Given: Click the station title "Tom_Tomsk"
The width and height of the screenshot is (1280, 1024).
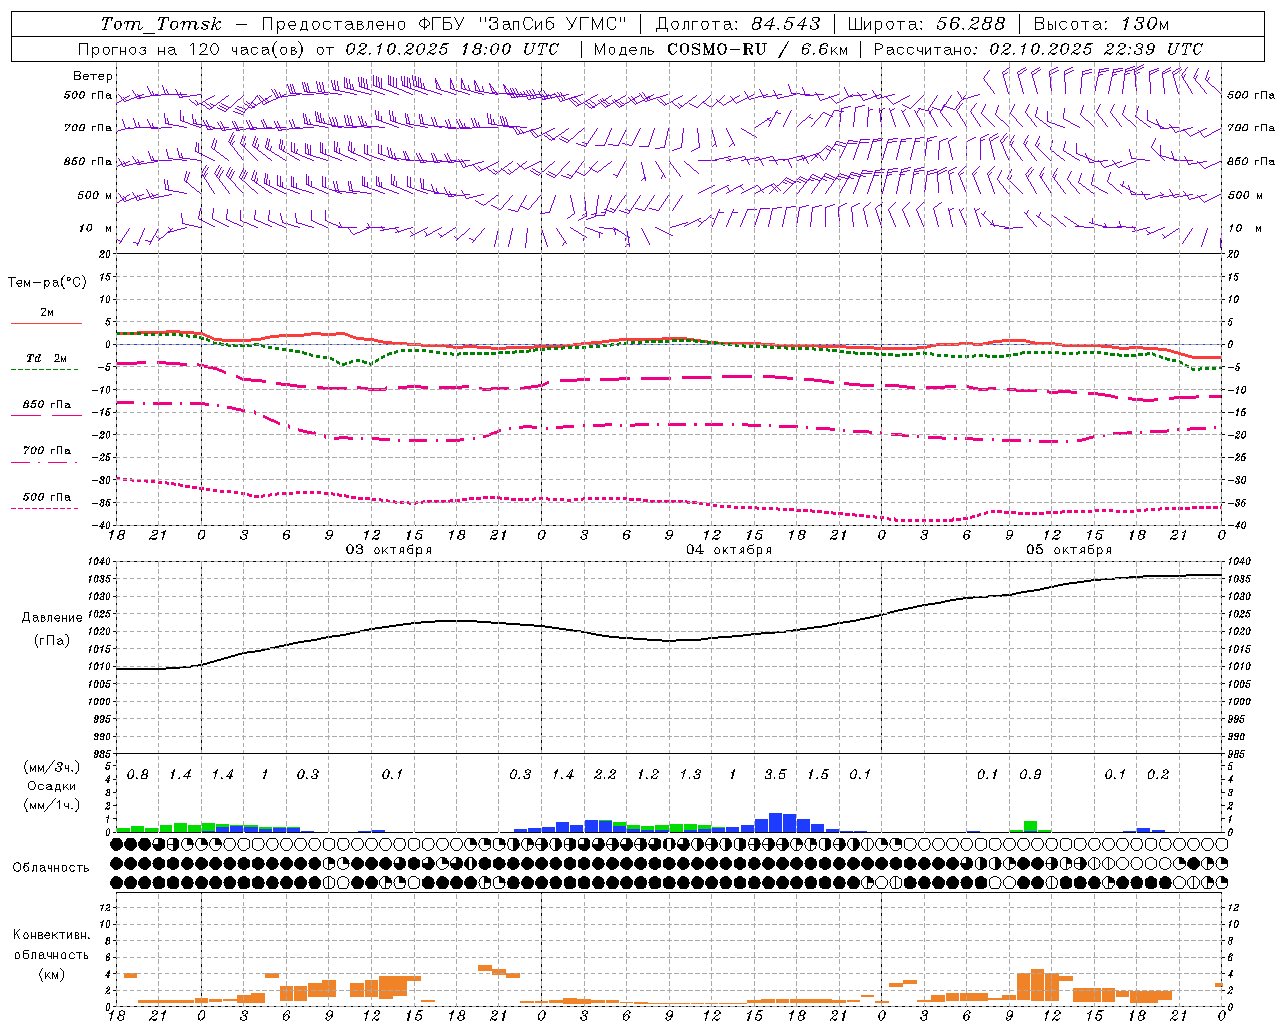Looking at the screenshot, I should pos(160,24).
